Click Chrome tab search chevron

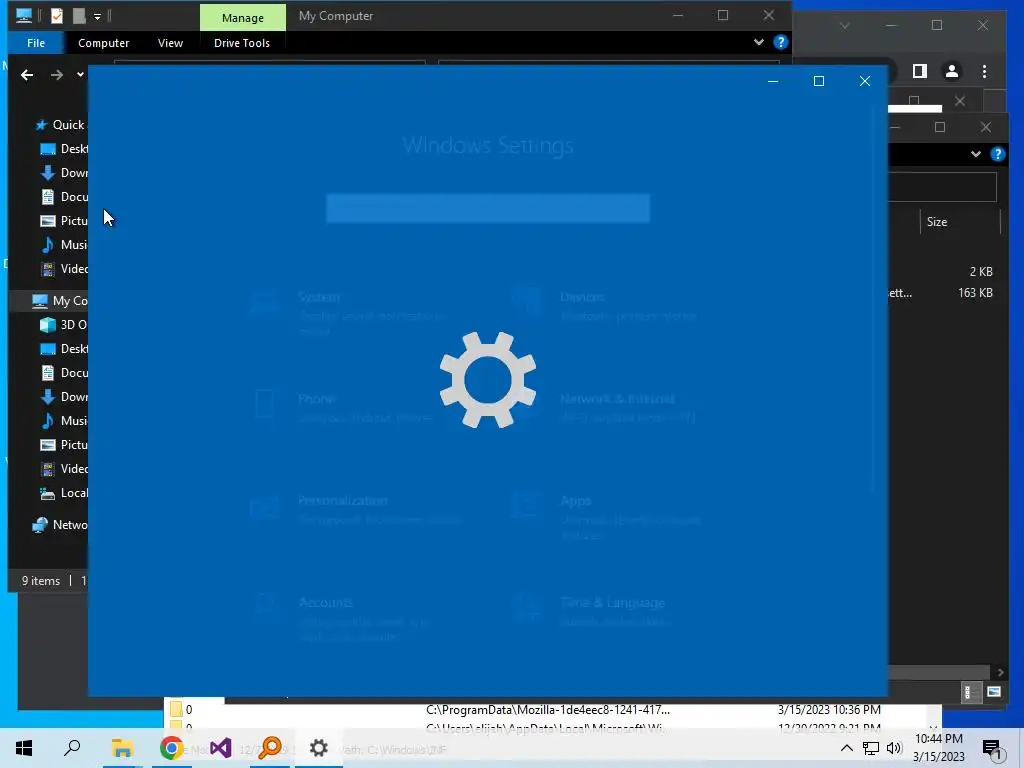pos(844,25)
